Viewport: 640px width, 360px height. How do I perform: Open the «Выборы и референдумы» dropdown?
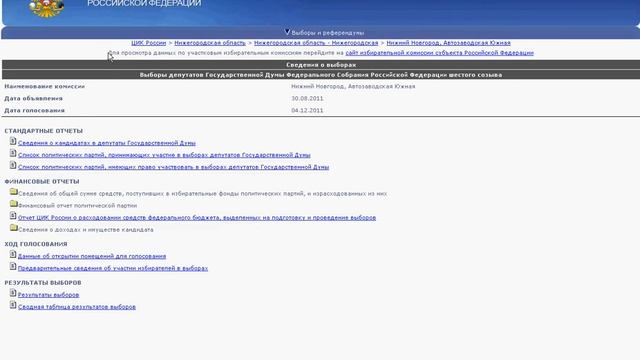tap(324, 33)
